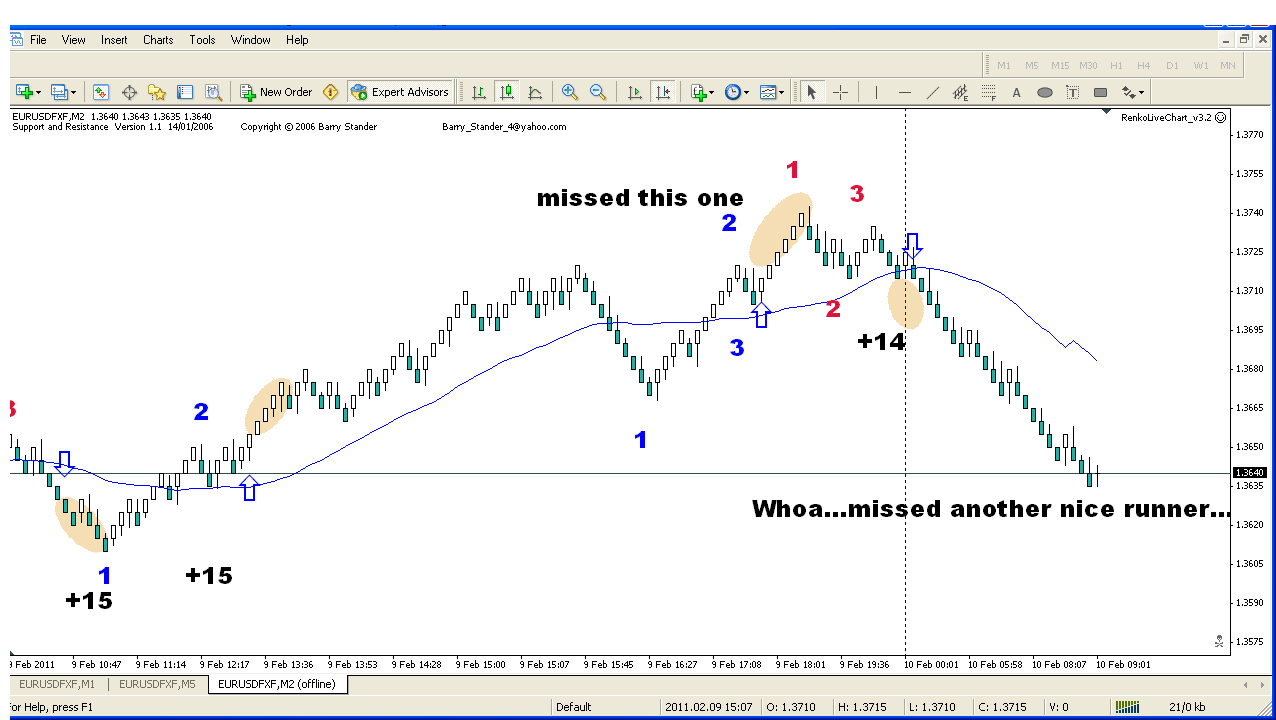Select the Equidistant Channel tool
The height and width of the screenshot is (720, 1276).
pos(960,92)
